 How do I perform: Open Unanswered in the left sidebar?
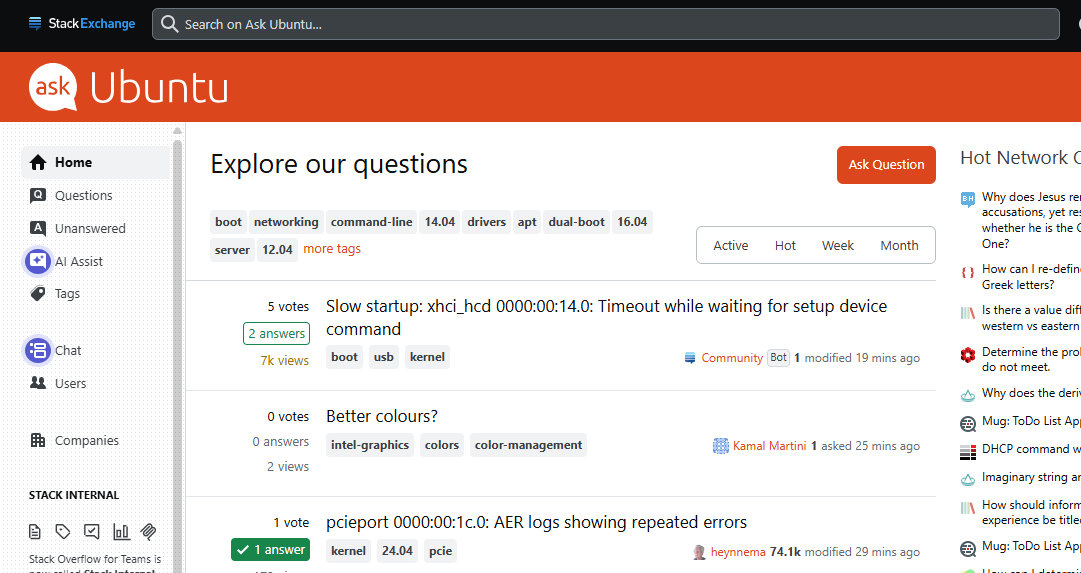pyautogui.click(x=90, y=228)
